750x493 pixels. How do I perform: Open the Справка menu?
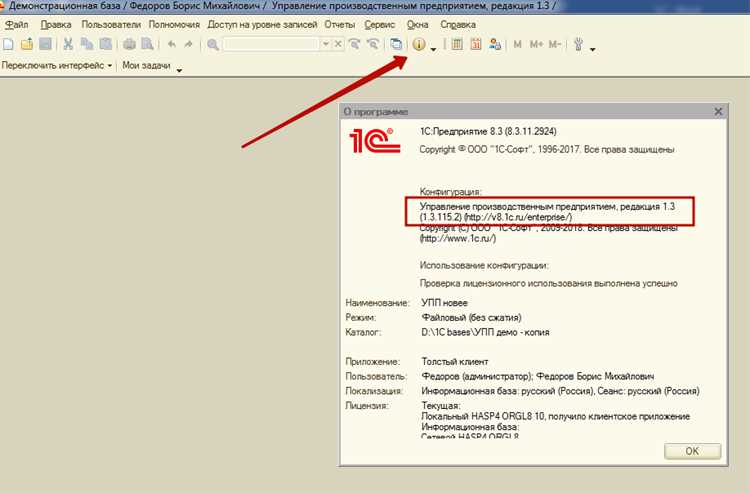[x=458, y=24]
